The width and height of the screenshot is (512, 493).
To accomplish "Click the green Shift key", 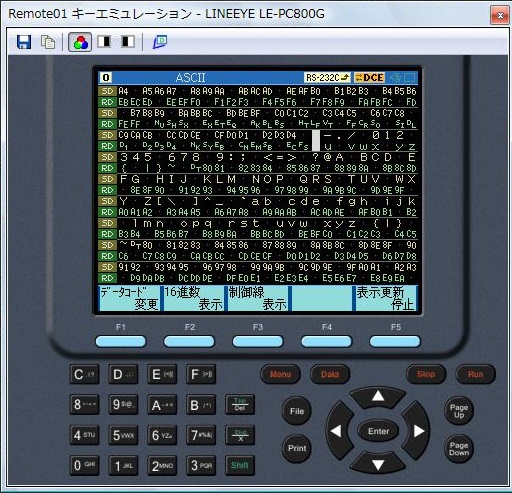I will coord(240,465).
